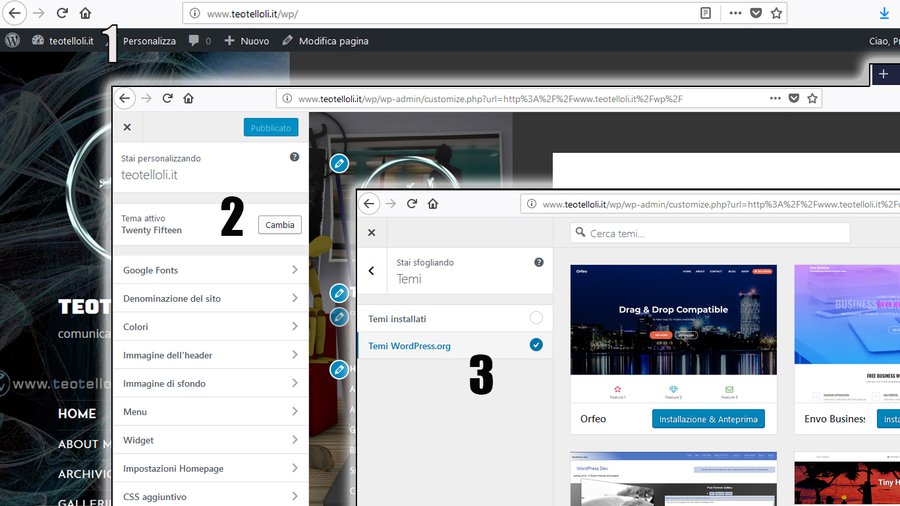Click Personalizza in the admin bar
This screenshot has height=506, width=900.
tap(149, 41)
